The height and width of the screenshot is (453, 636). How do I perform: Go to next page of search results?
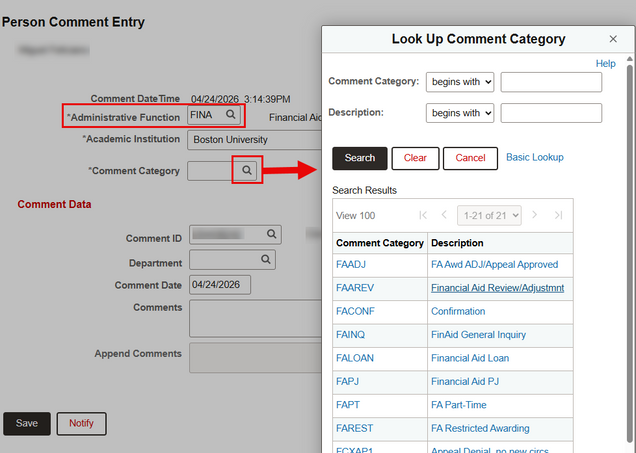pyautogui.click(x=535, y=215)
